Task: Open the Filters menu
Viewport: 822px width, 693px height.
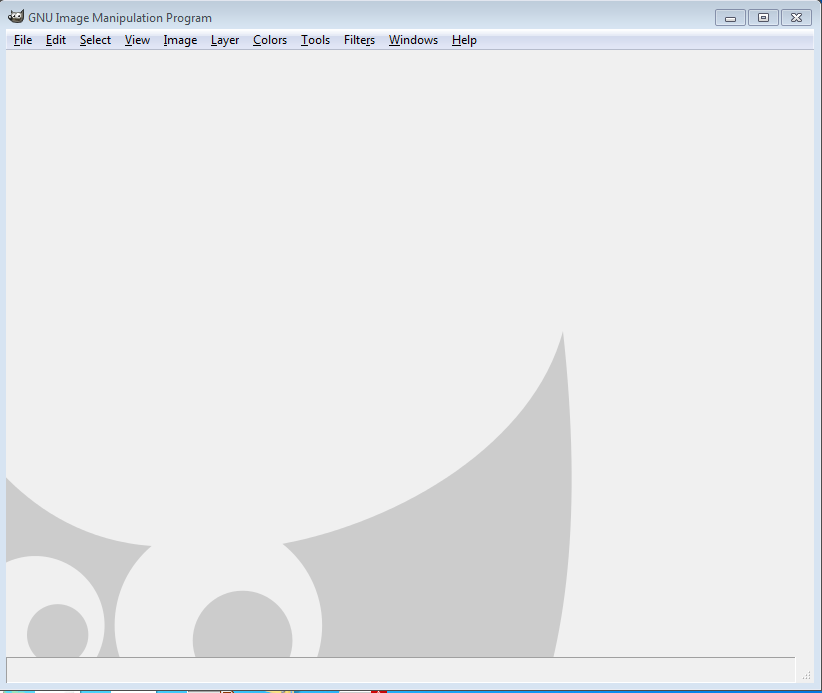Action: click(x=359, y=40)
